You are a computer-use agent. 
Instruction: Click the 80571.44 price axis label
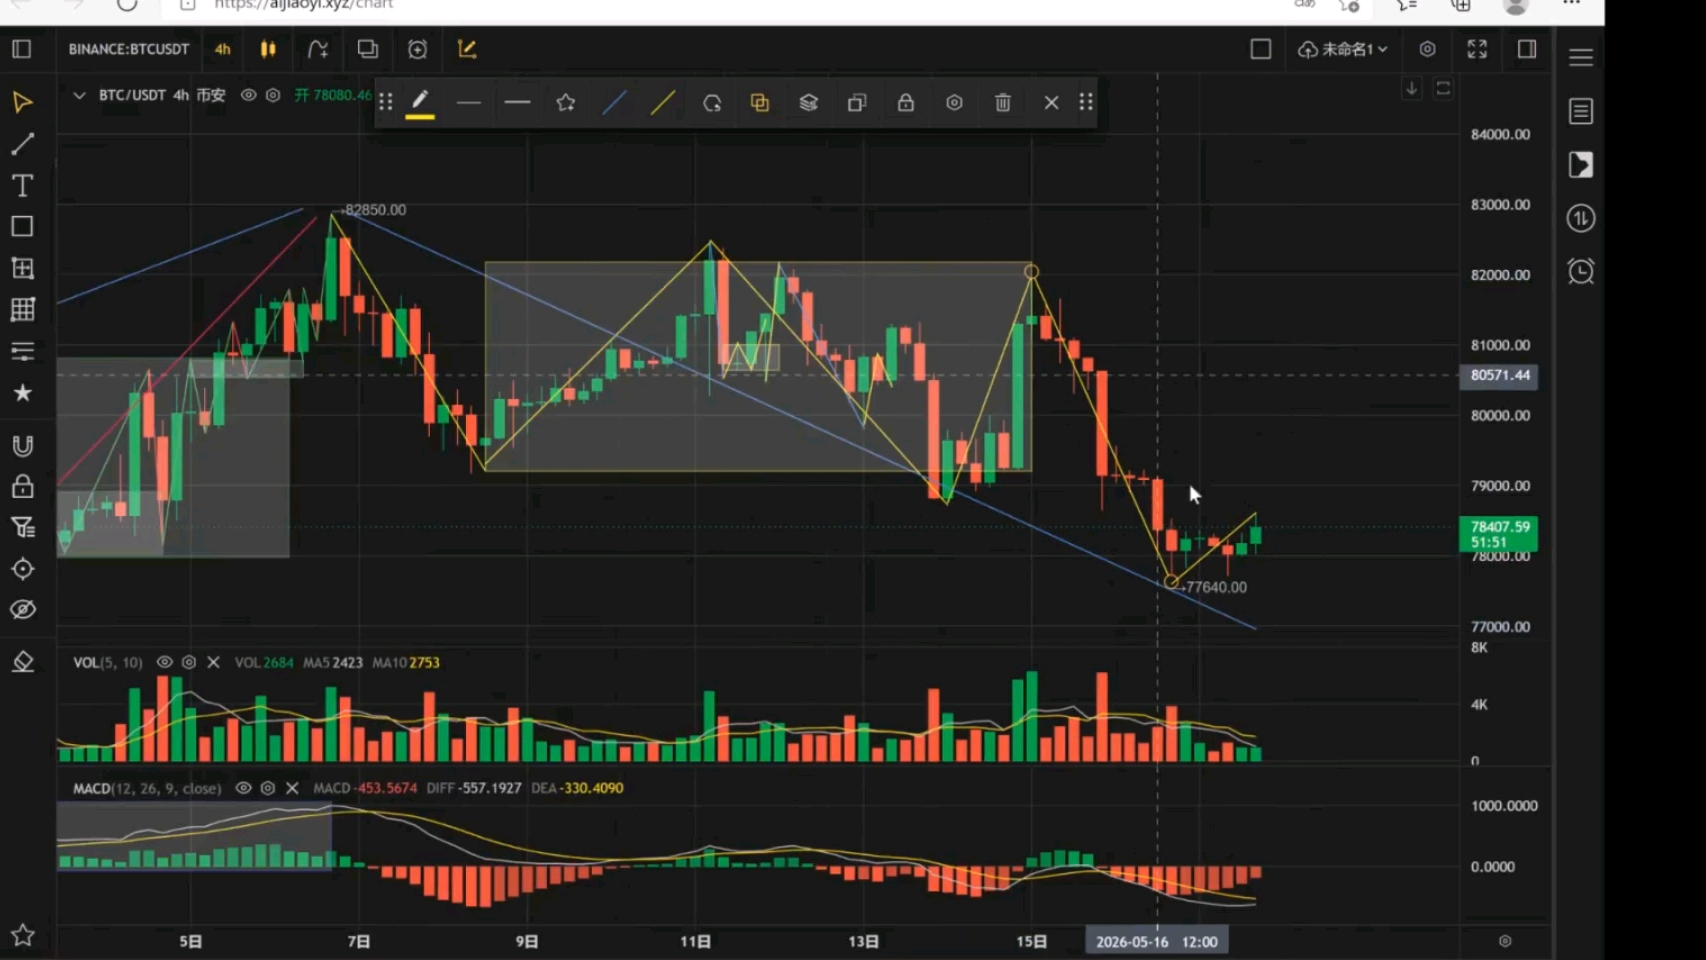click(x=1500, y=376)
